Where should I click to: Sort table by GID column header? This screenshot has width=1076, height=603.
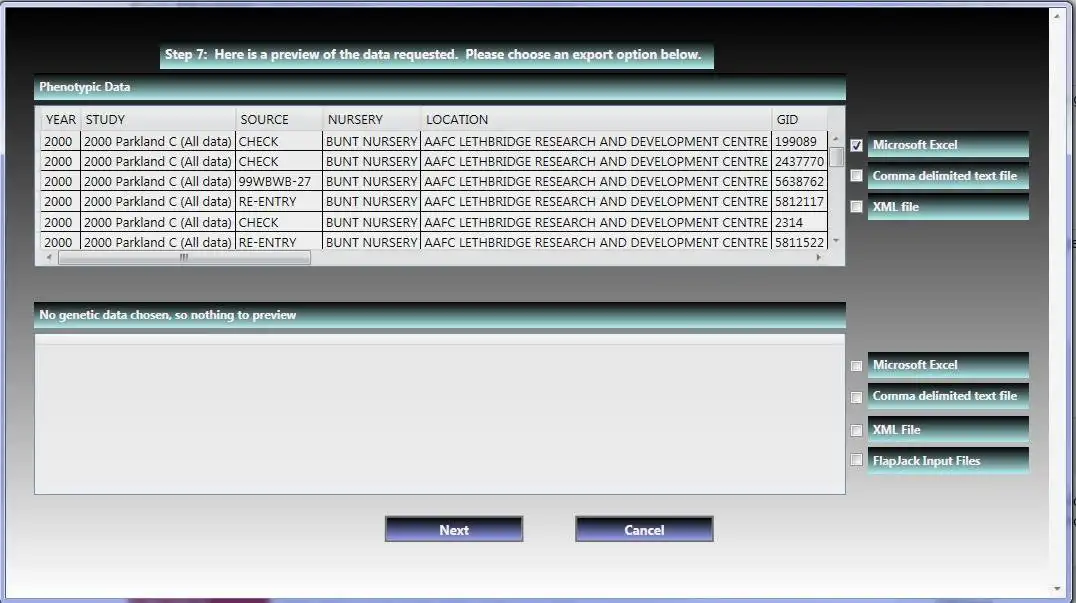(799, 119)
